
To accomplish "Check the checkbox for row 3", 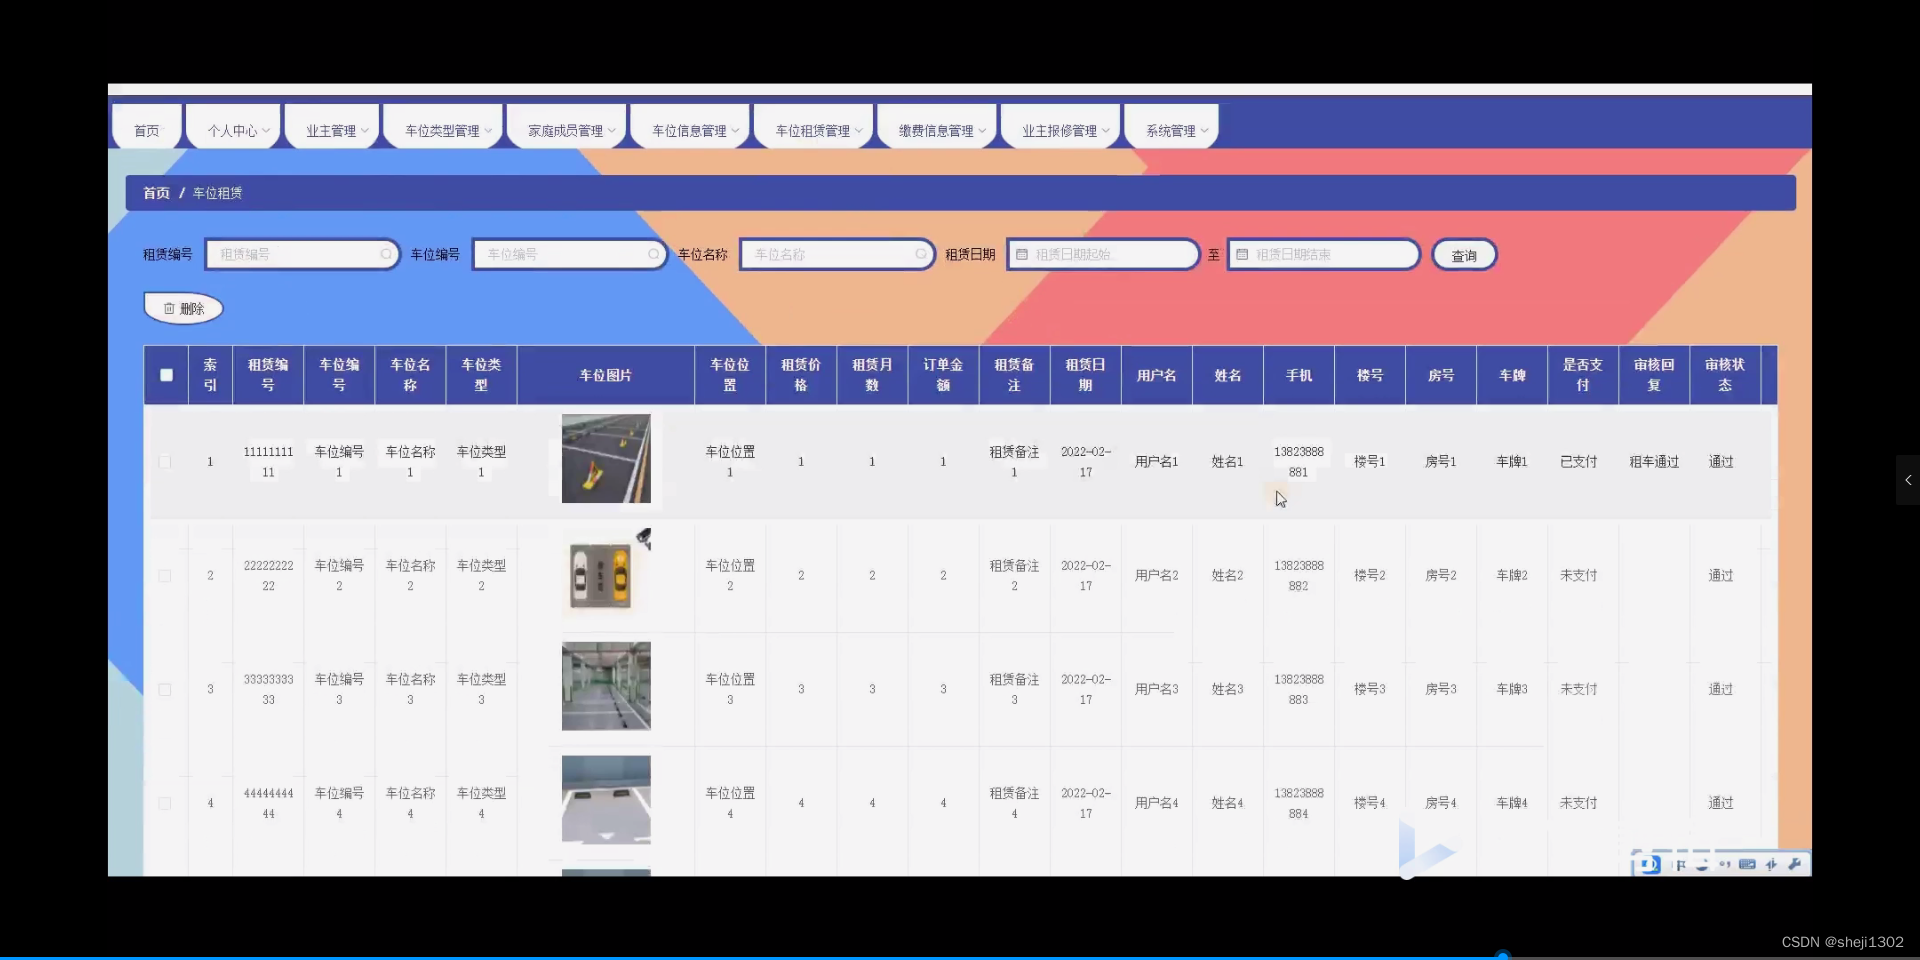I will pos(165,689).
